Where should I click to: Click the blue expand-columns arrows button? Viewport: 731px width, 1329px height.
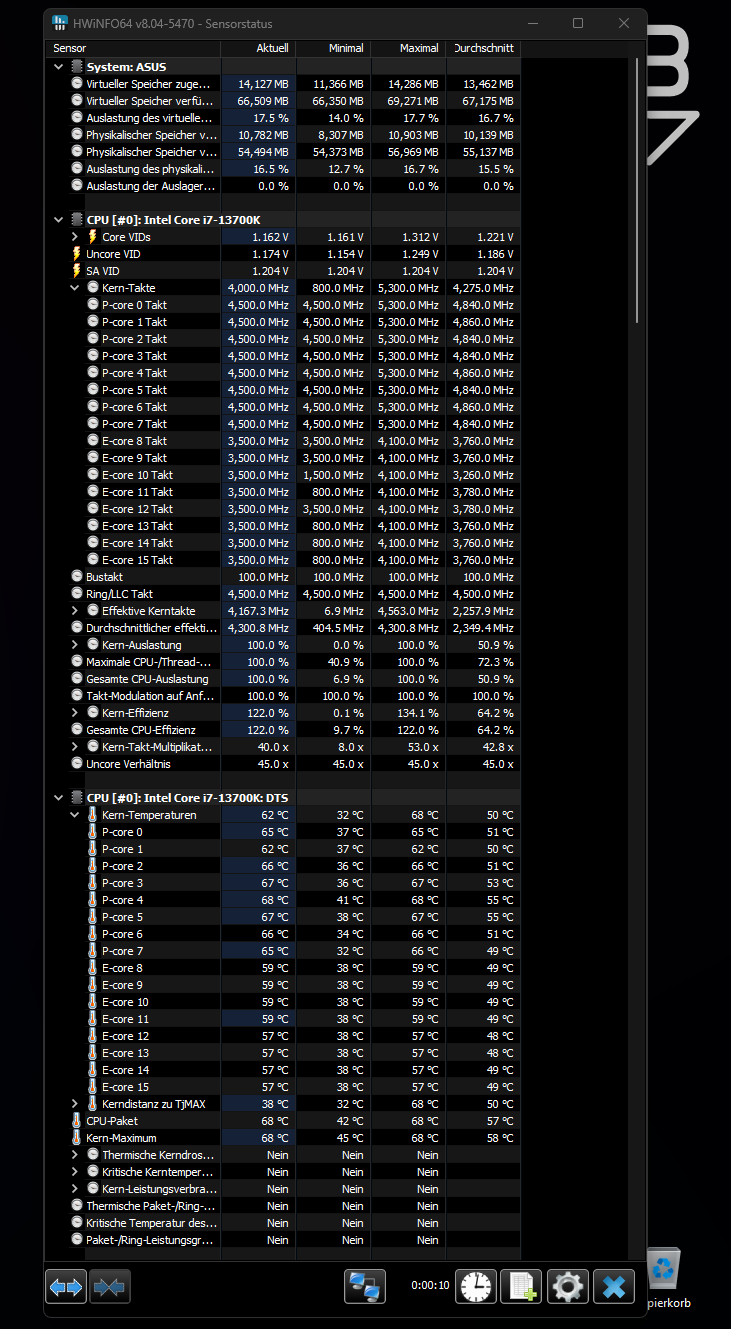[66, 1287]
